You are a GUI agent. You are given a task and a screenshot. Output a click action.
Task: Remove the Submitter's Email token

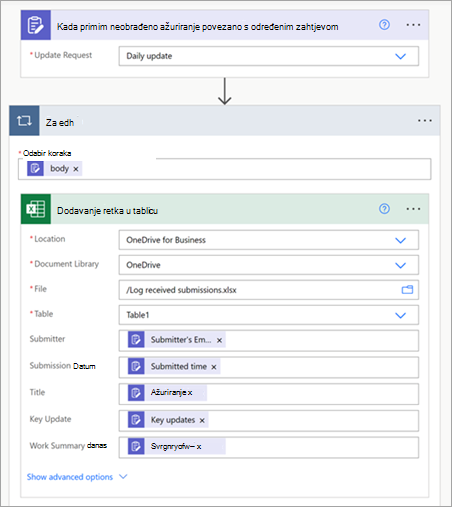[x=219, y=340]
